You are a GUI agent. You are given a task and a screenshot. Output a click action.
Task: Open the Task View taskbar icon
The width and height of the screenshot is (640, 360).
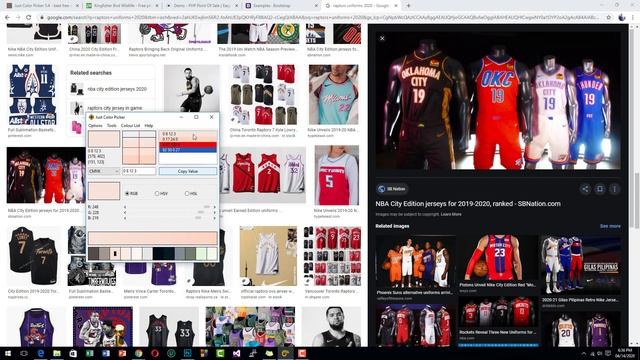coord(24,353)
